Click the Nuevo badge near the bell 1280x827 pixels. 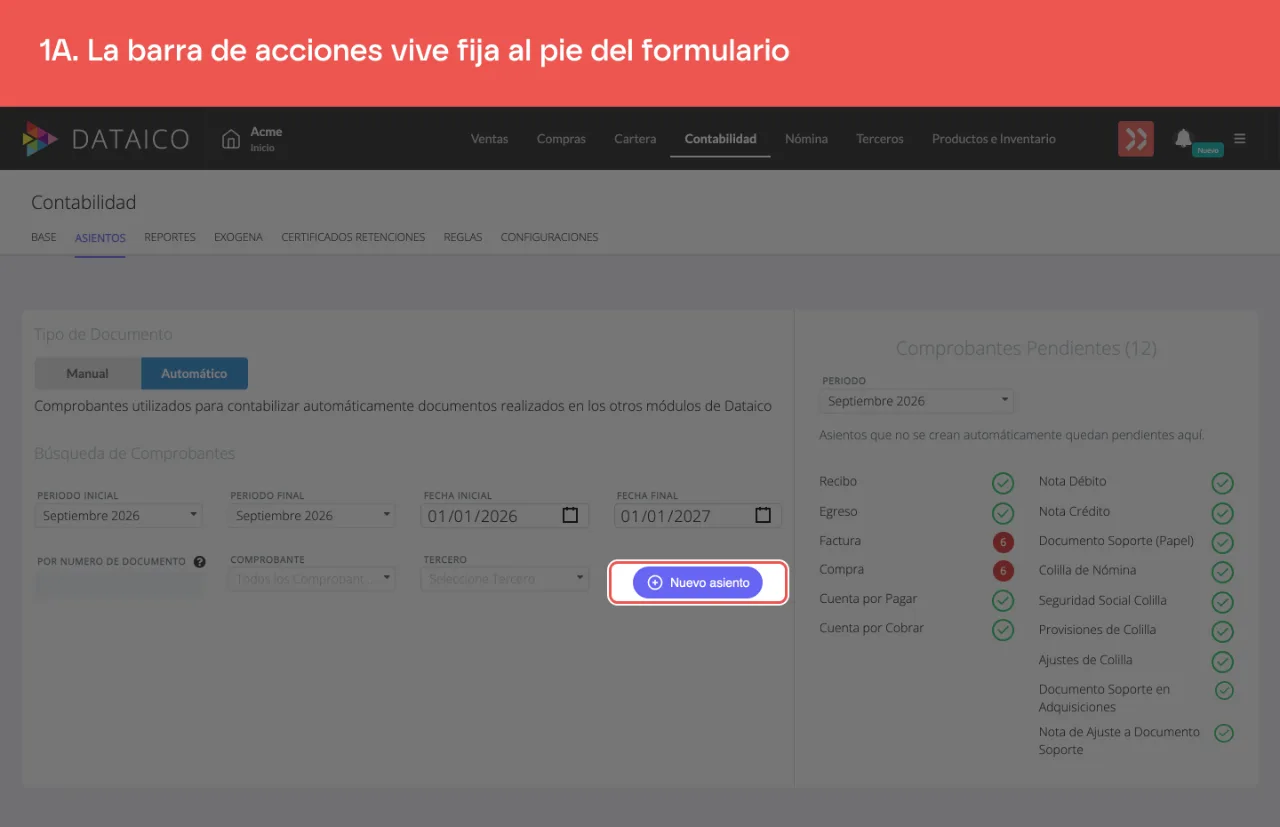1208,150
